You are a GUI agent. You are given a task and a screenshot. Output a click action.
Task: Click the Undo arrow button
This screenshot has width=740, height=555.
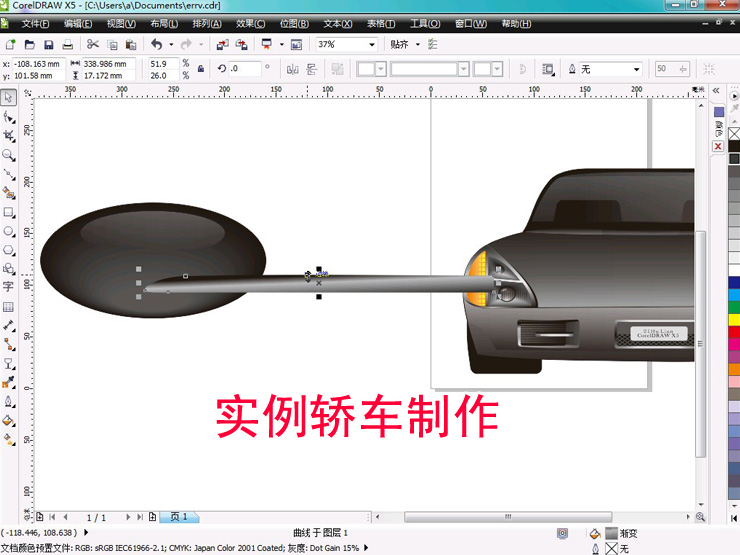pyautogui.click(x=156, y=44)
